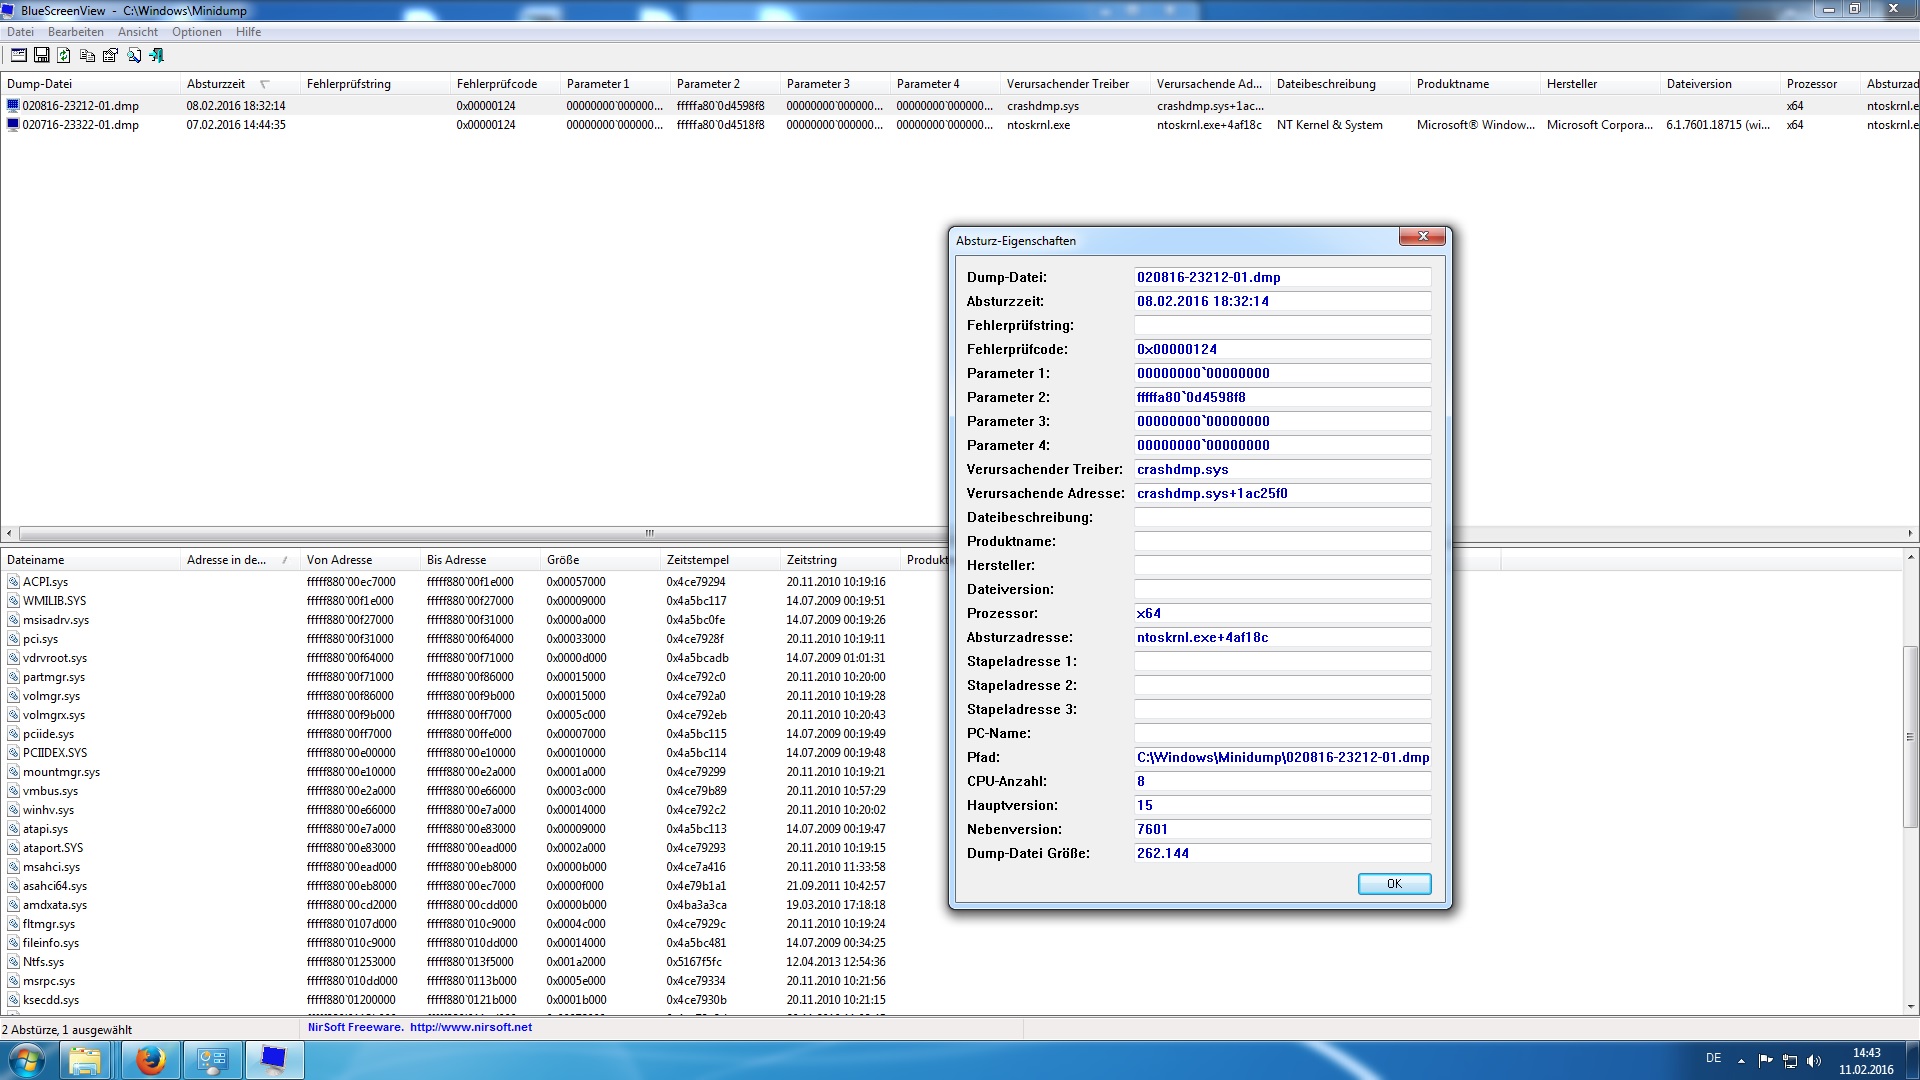
Task: Sort by Absturzzeit column header
Action: 216,84
